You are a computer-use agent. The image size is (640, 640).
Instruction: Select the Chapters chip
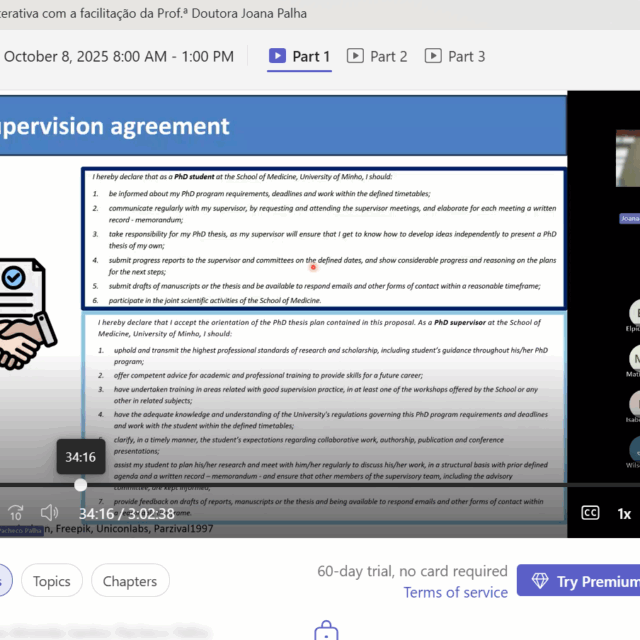point(130,581)
